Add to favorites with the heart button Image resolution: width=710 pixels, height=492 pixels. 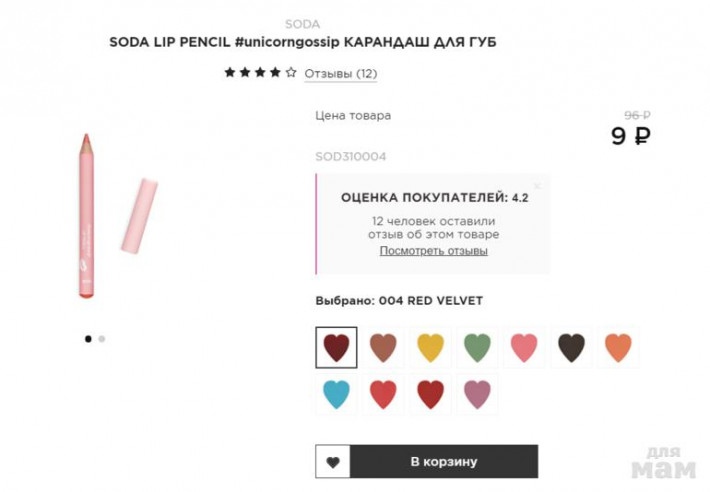pos(332,462)
